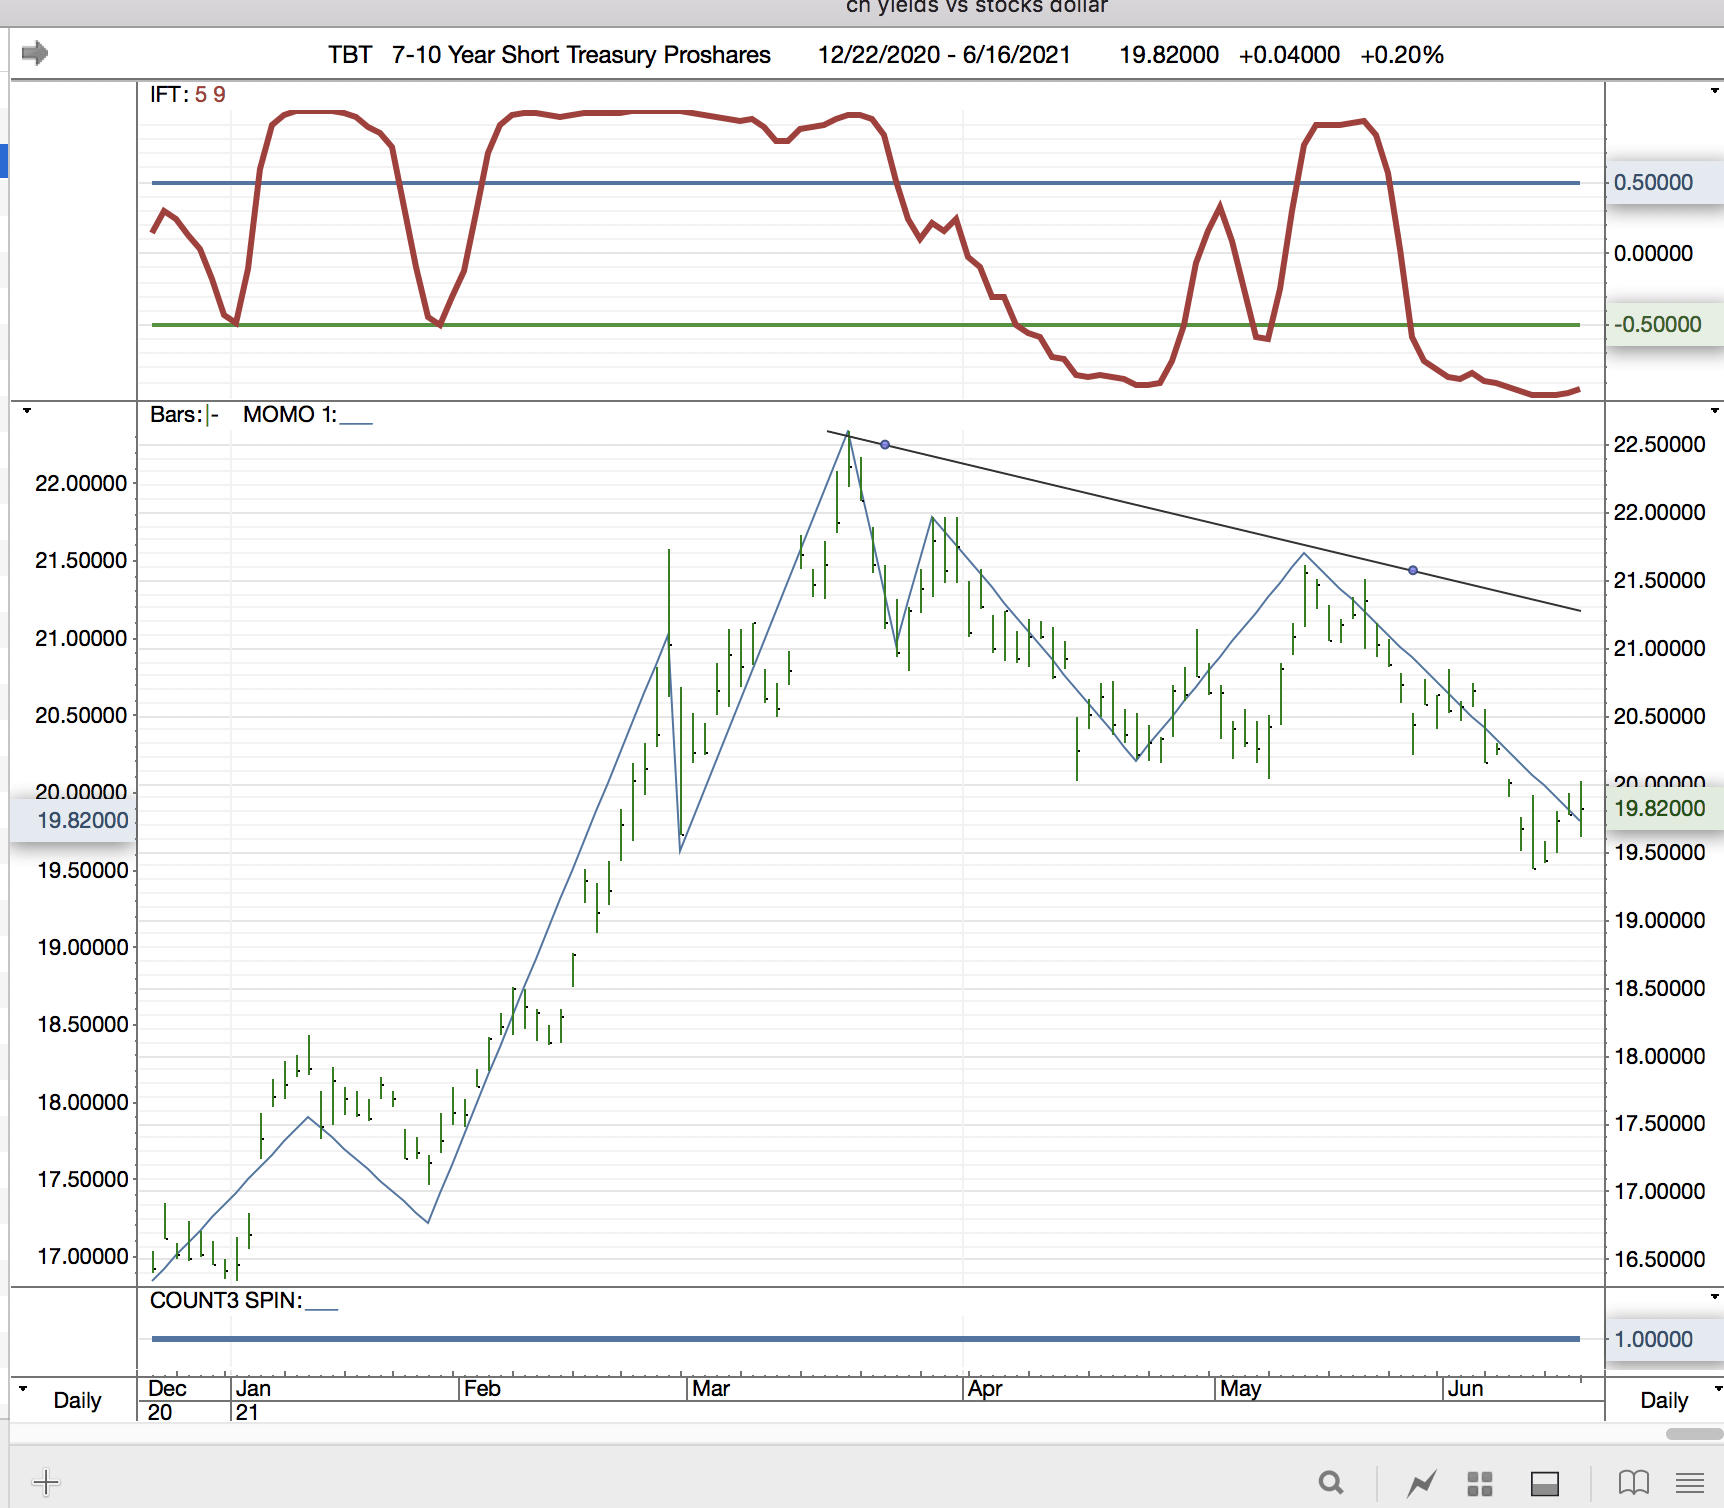Viewport: 1724px width, 1508px height.
Task: Click the +0.20% percent change
Action: (x=1402, y=55)
